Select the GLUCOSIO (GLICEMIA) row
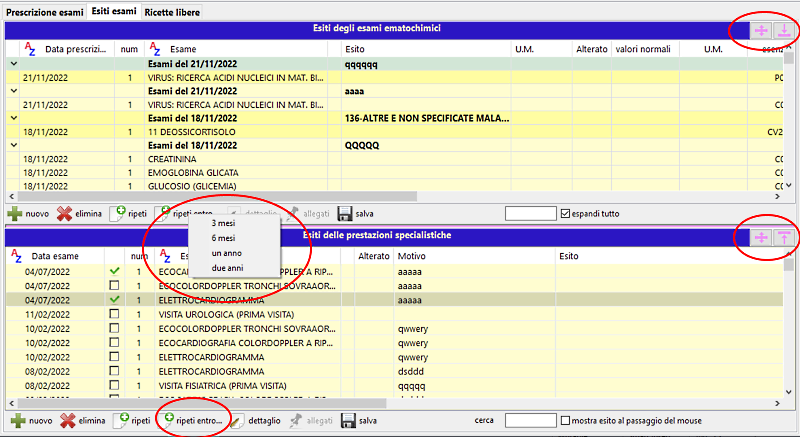Screen dimensions: 800x437 pyautogui.click(x=394, y=186)
